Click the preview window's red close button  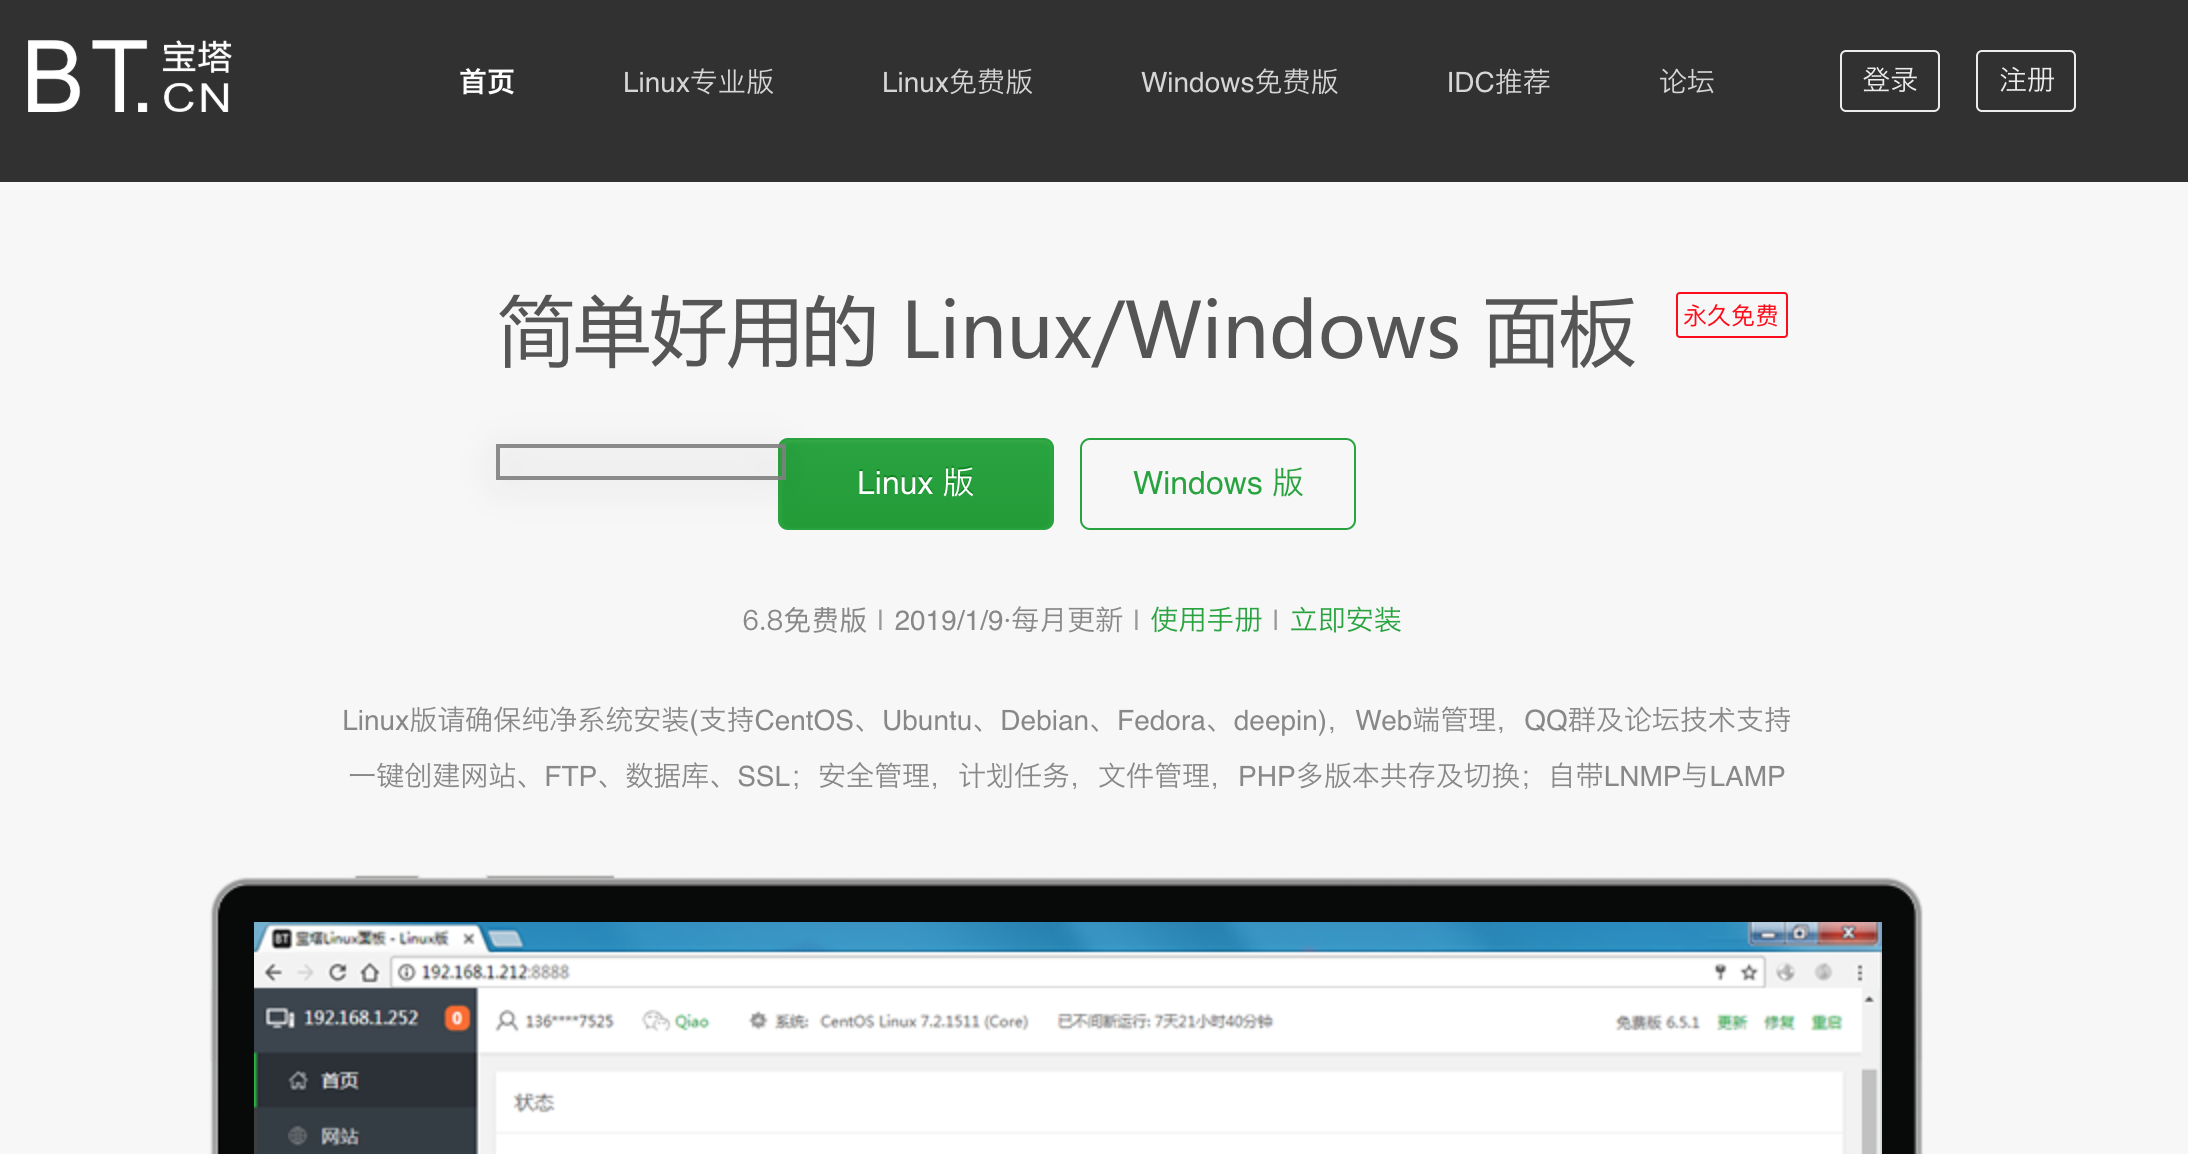point(1848,933)
